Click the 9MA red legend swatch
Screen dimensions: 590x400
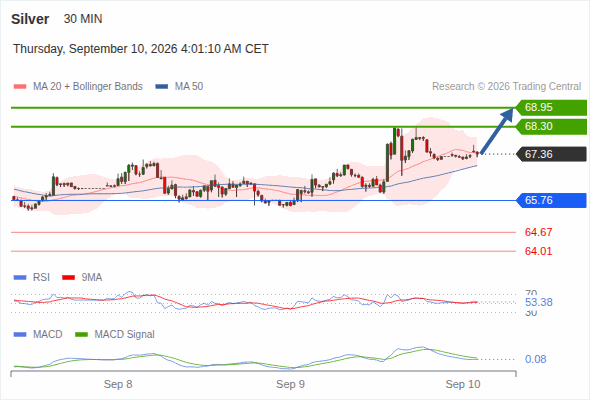[x=68, y=278]
